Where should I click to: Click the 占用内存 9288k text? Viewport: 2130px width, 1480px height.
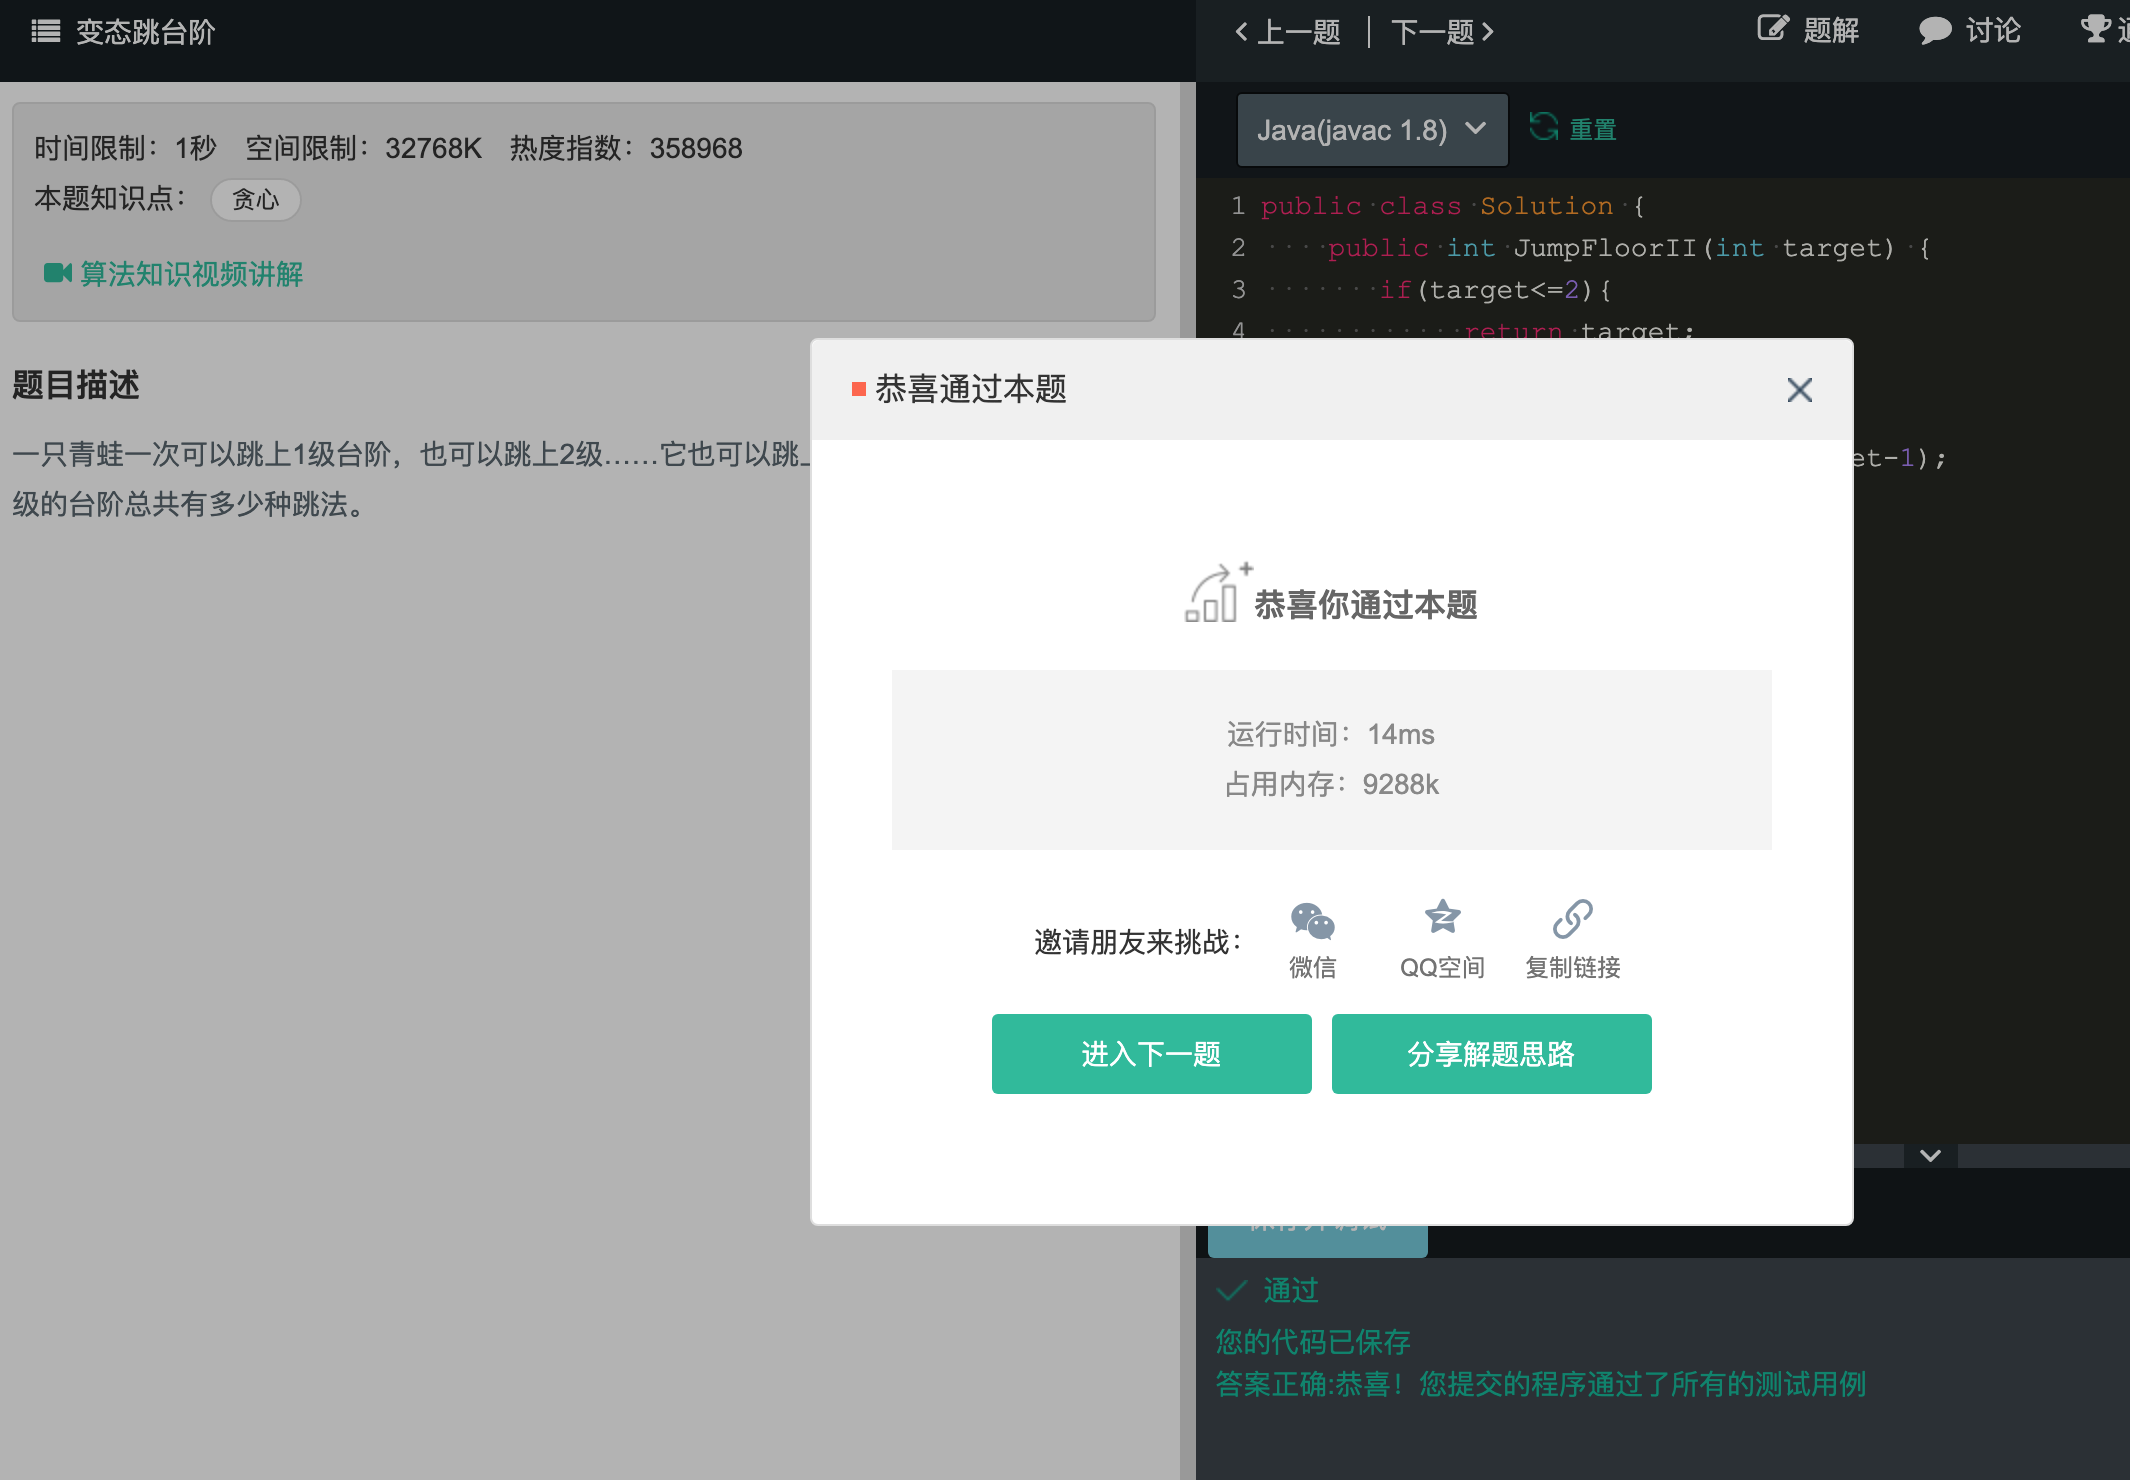tap(1331, 785)
